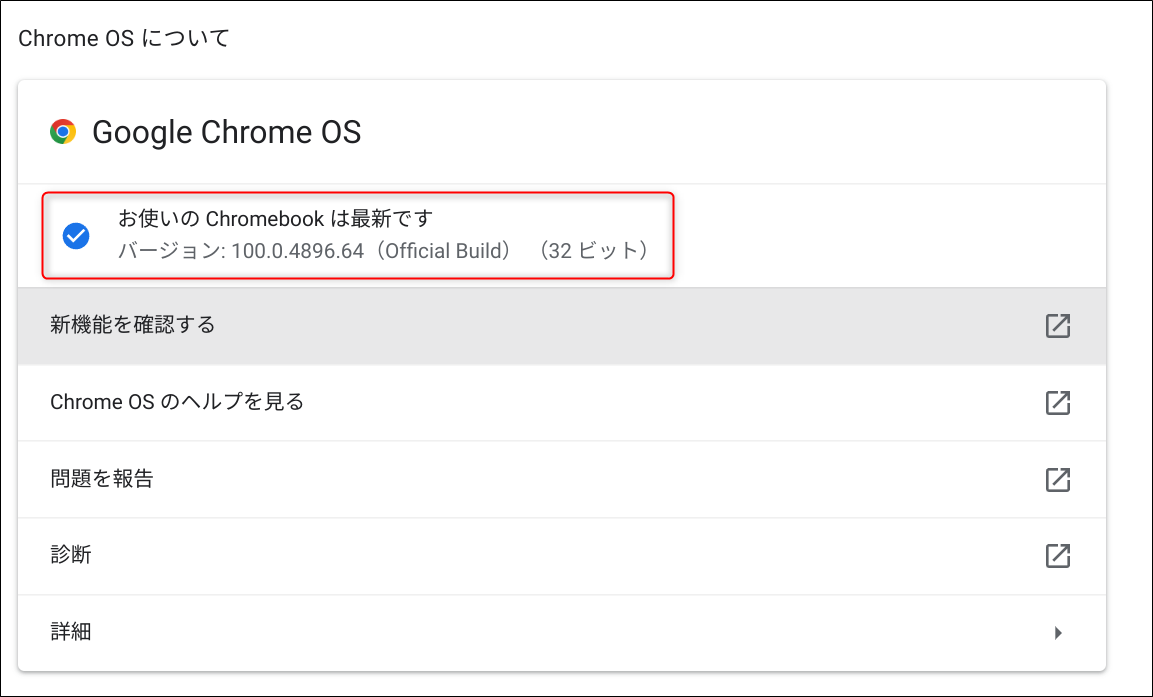
Task: Click the Google Chrome OS heading
Action: 226,132
